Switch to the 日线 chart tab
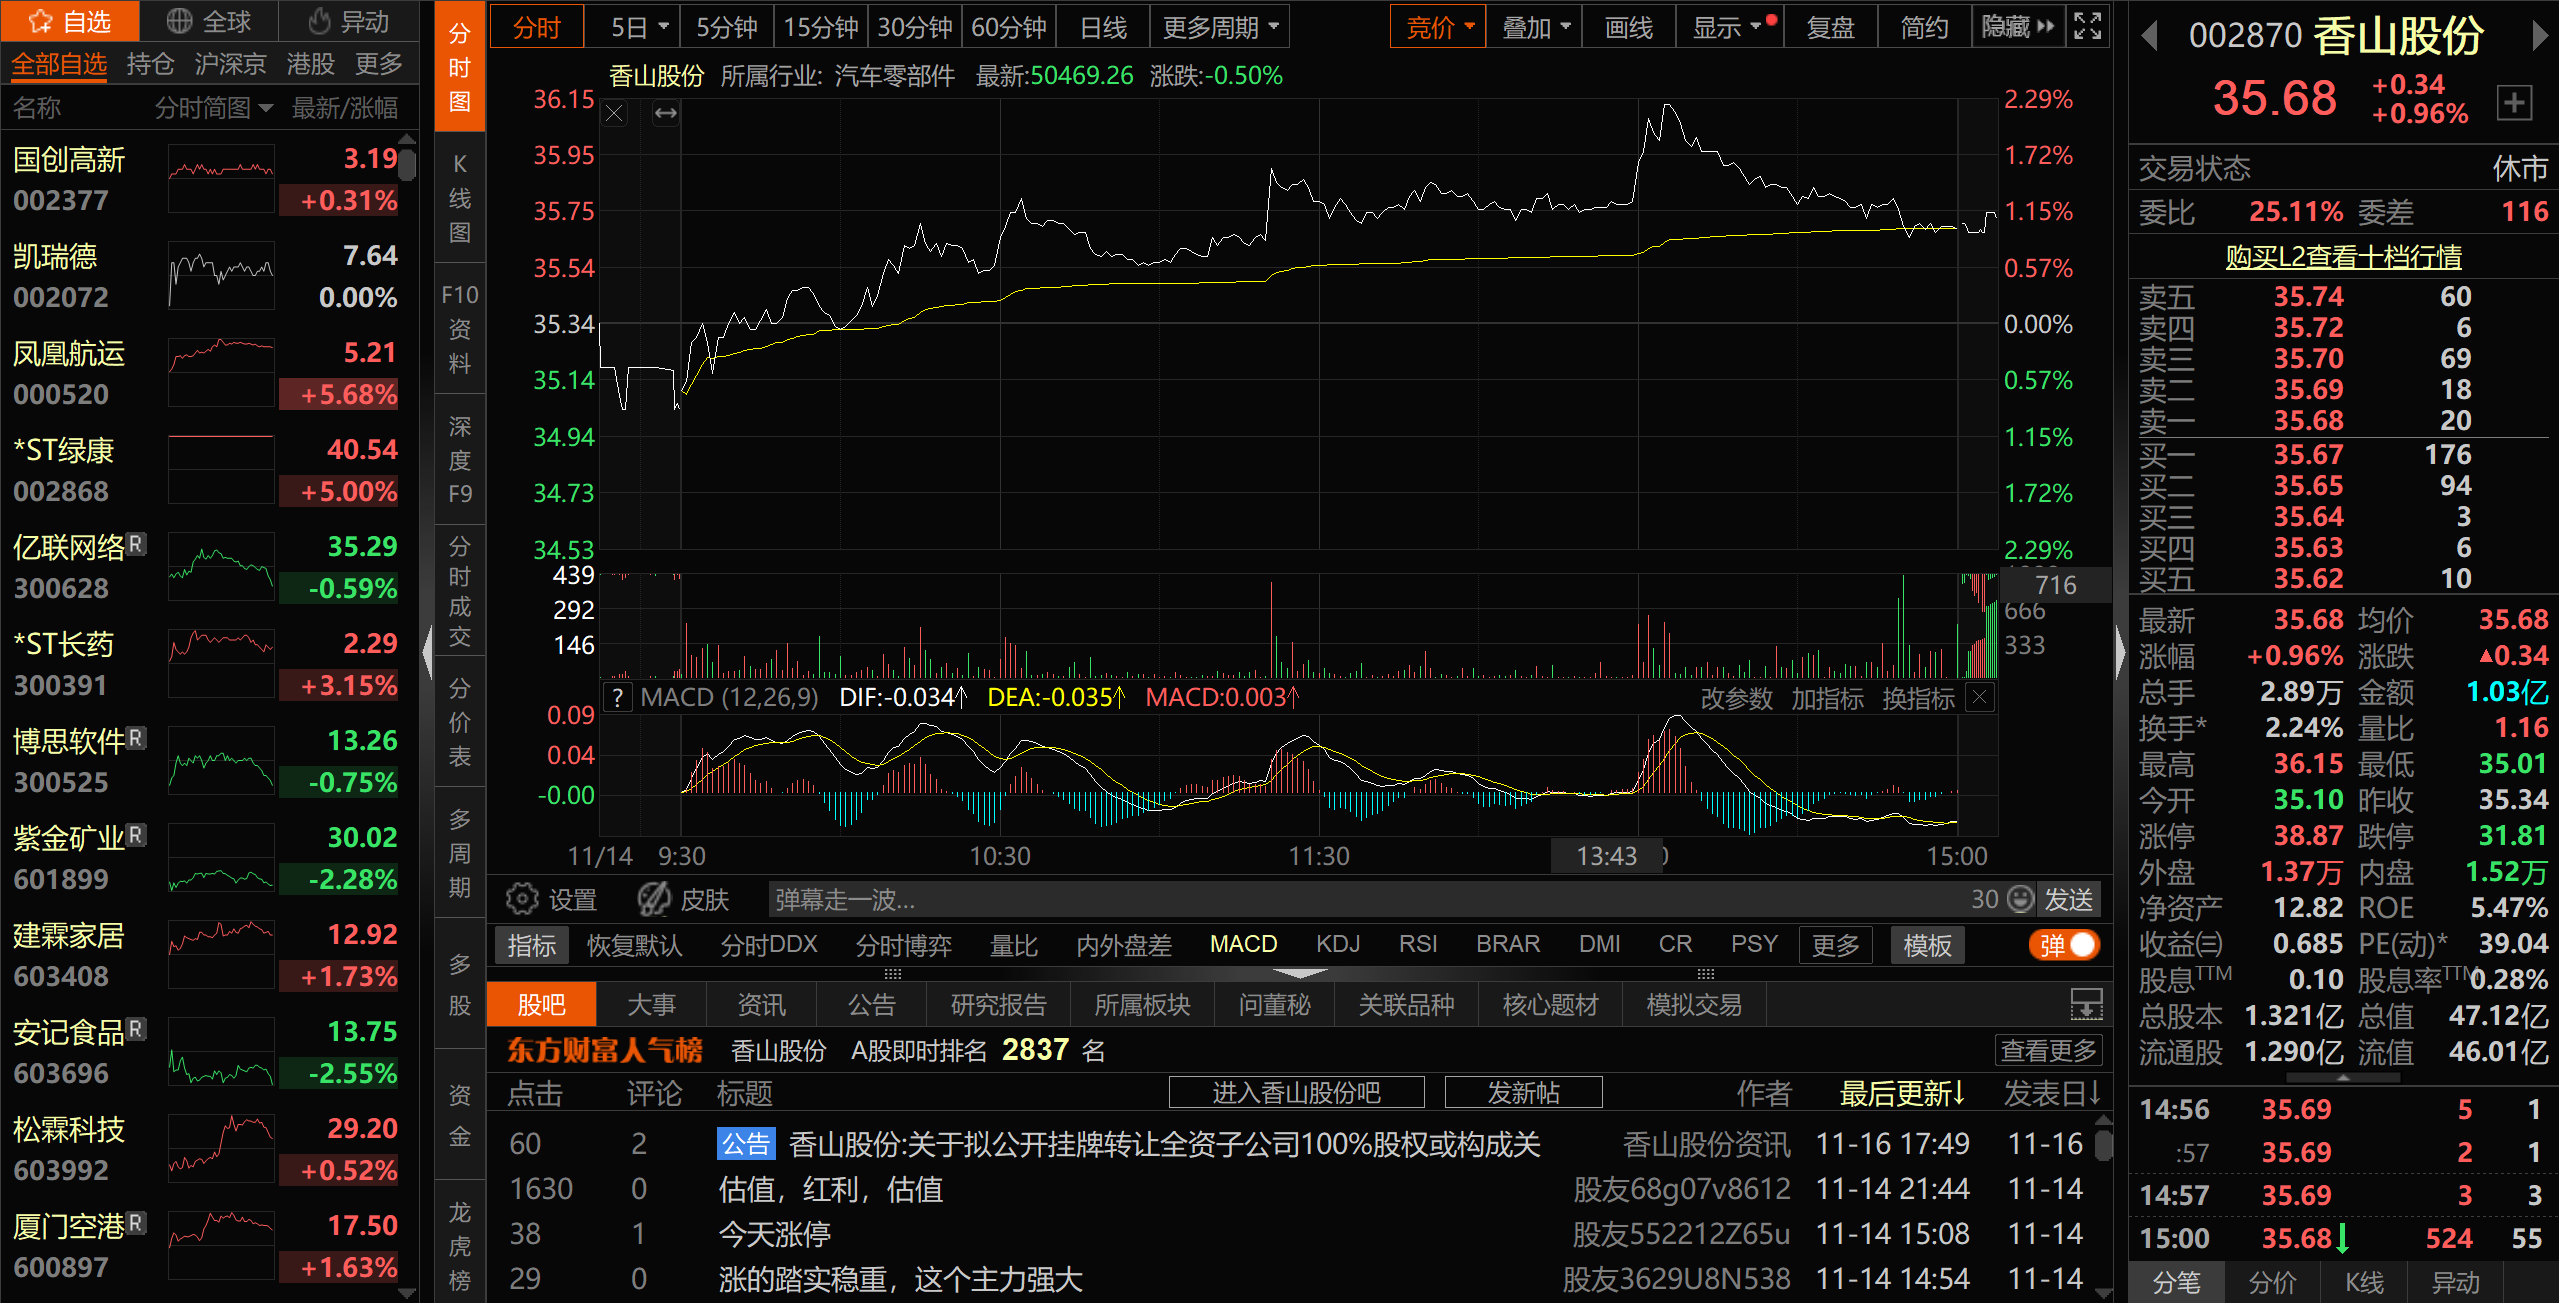Screen dimensions: 2559x1303 pyautogui.click(x=1103, y=27)
